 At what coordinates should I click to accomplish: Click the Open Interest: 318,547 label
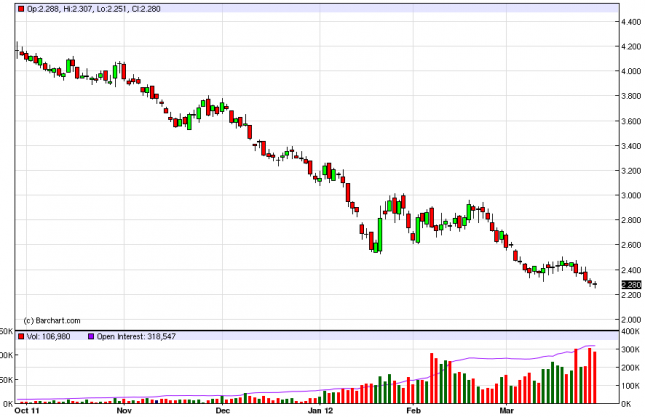point(136,336)
